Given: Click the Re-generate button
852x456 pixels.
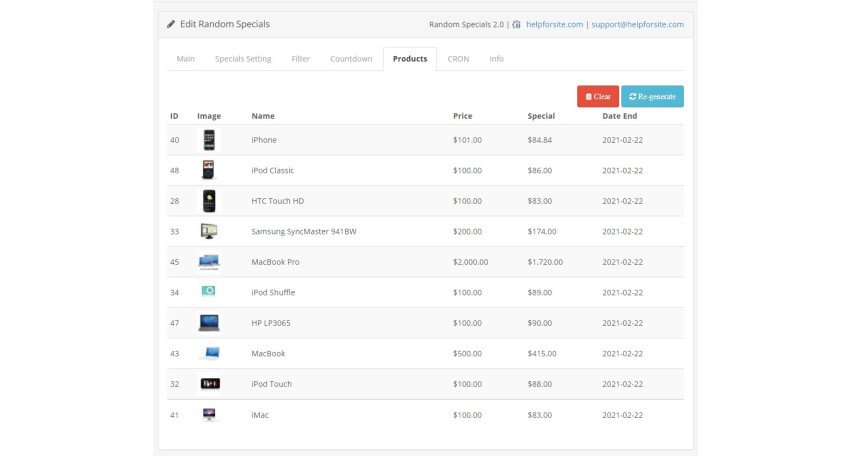Looking at the screenshot, I should [652, 96].
